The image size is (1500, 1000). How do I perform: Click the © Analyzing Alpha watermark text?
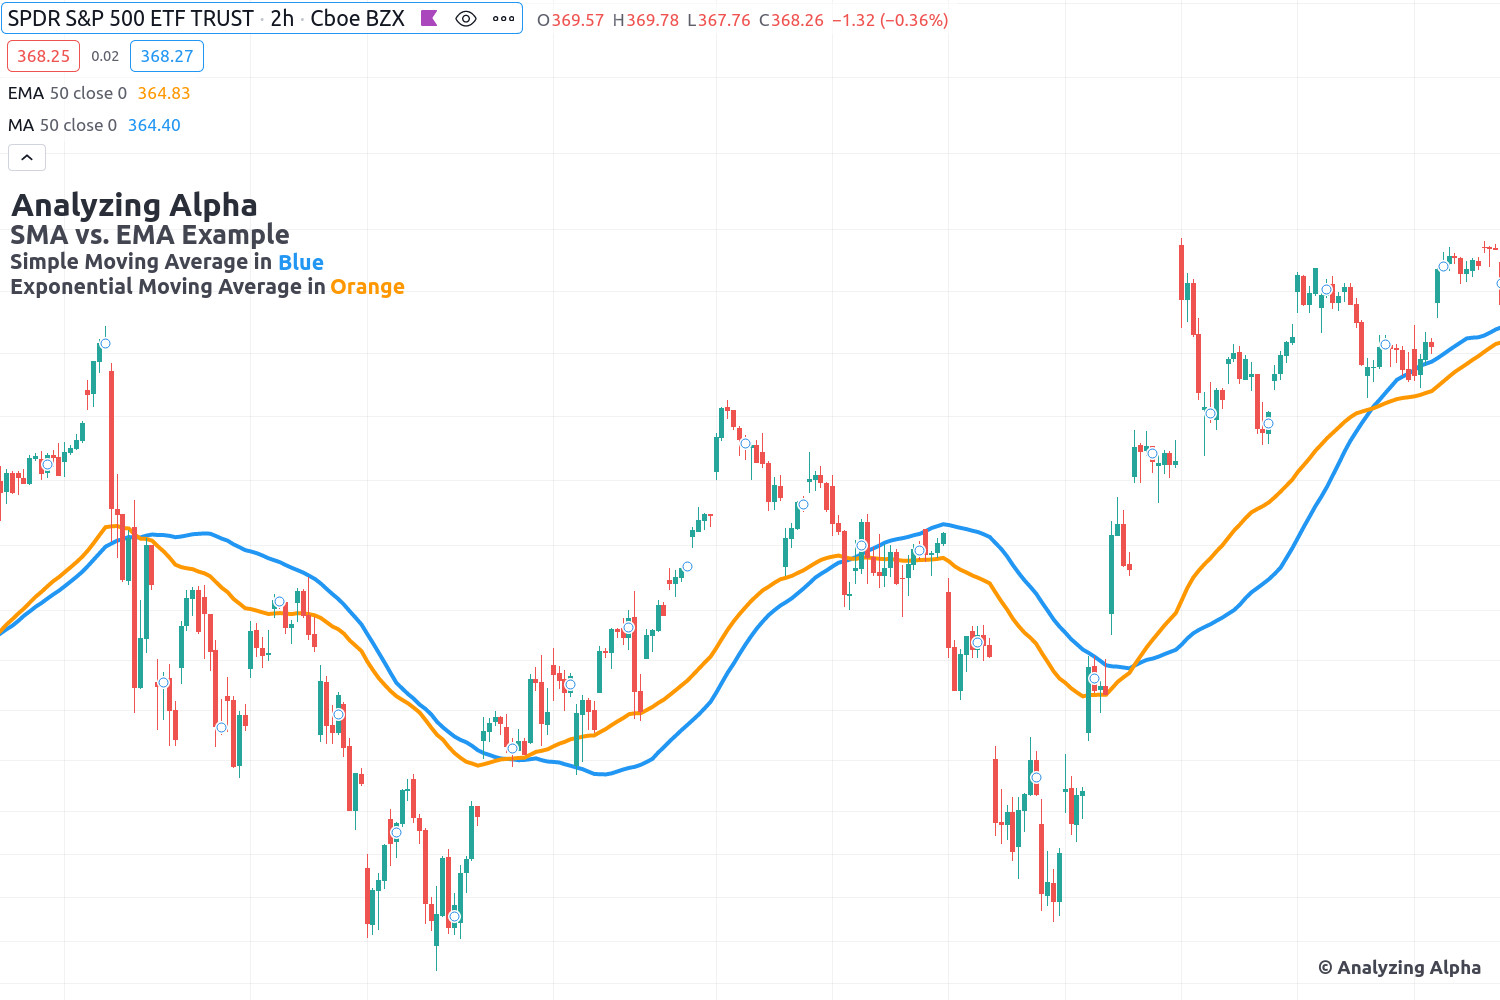(x=1399, y=967)
